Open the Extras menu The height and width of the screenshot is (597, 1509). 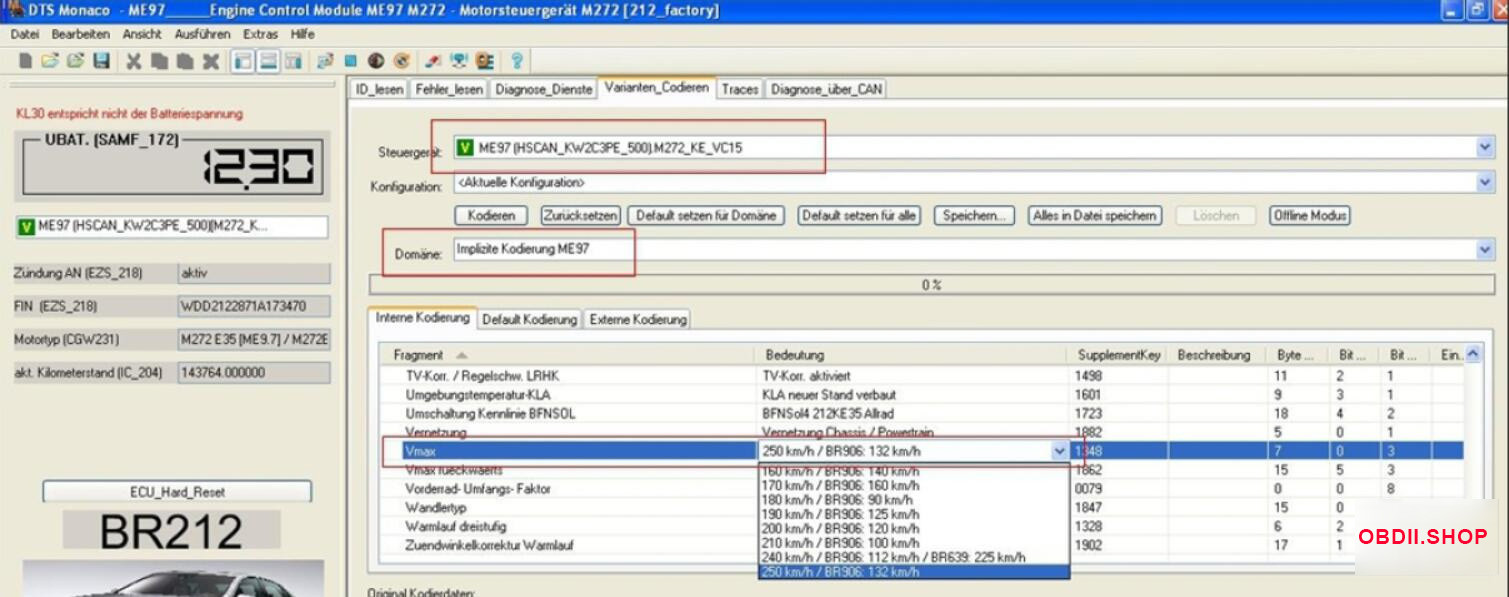click(260, 34)
